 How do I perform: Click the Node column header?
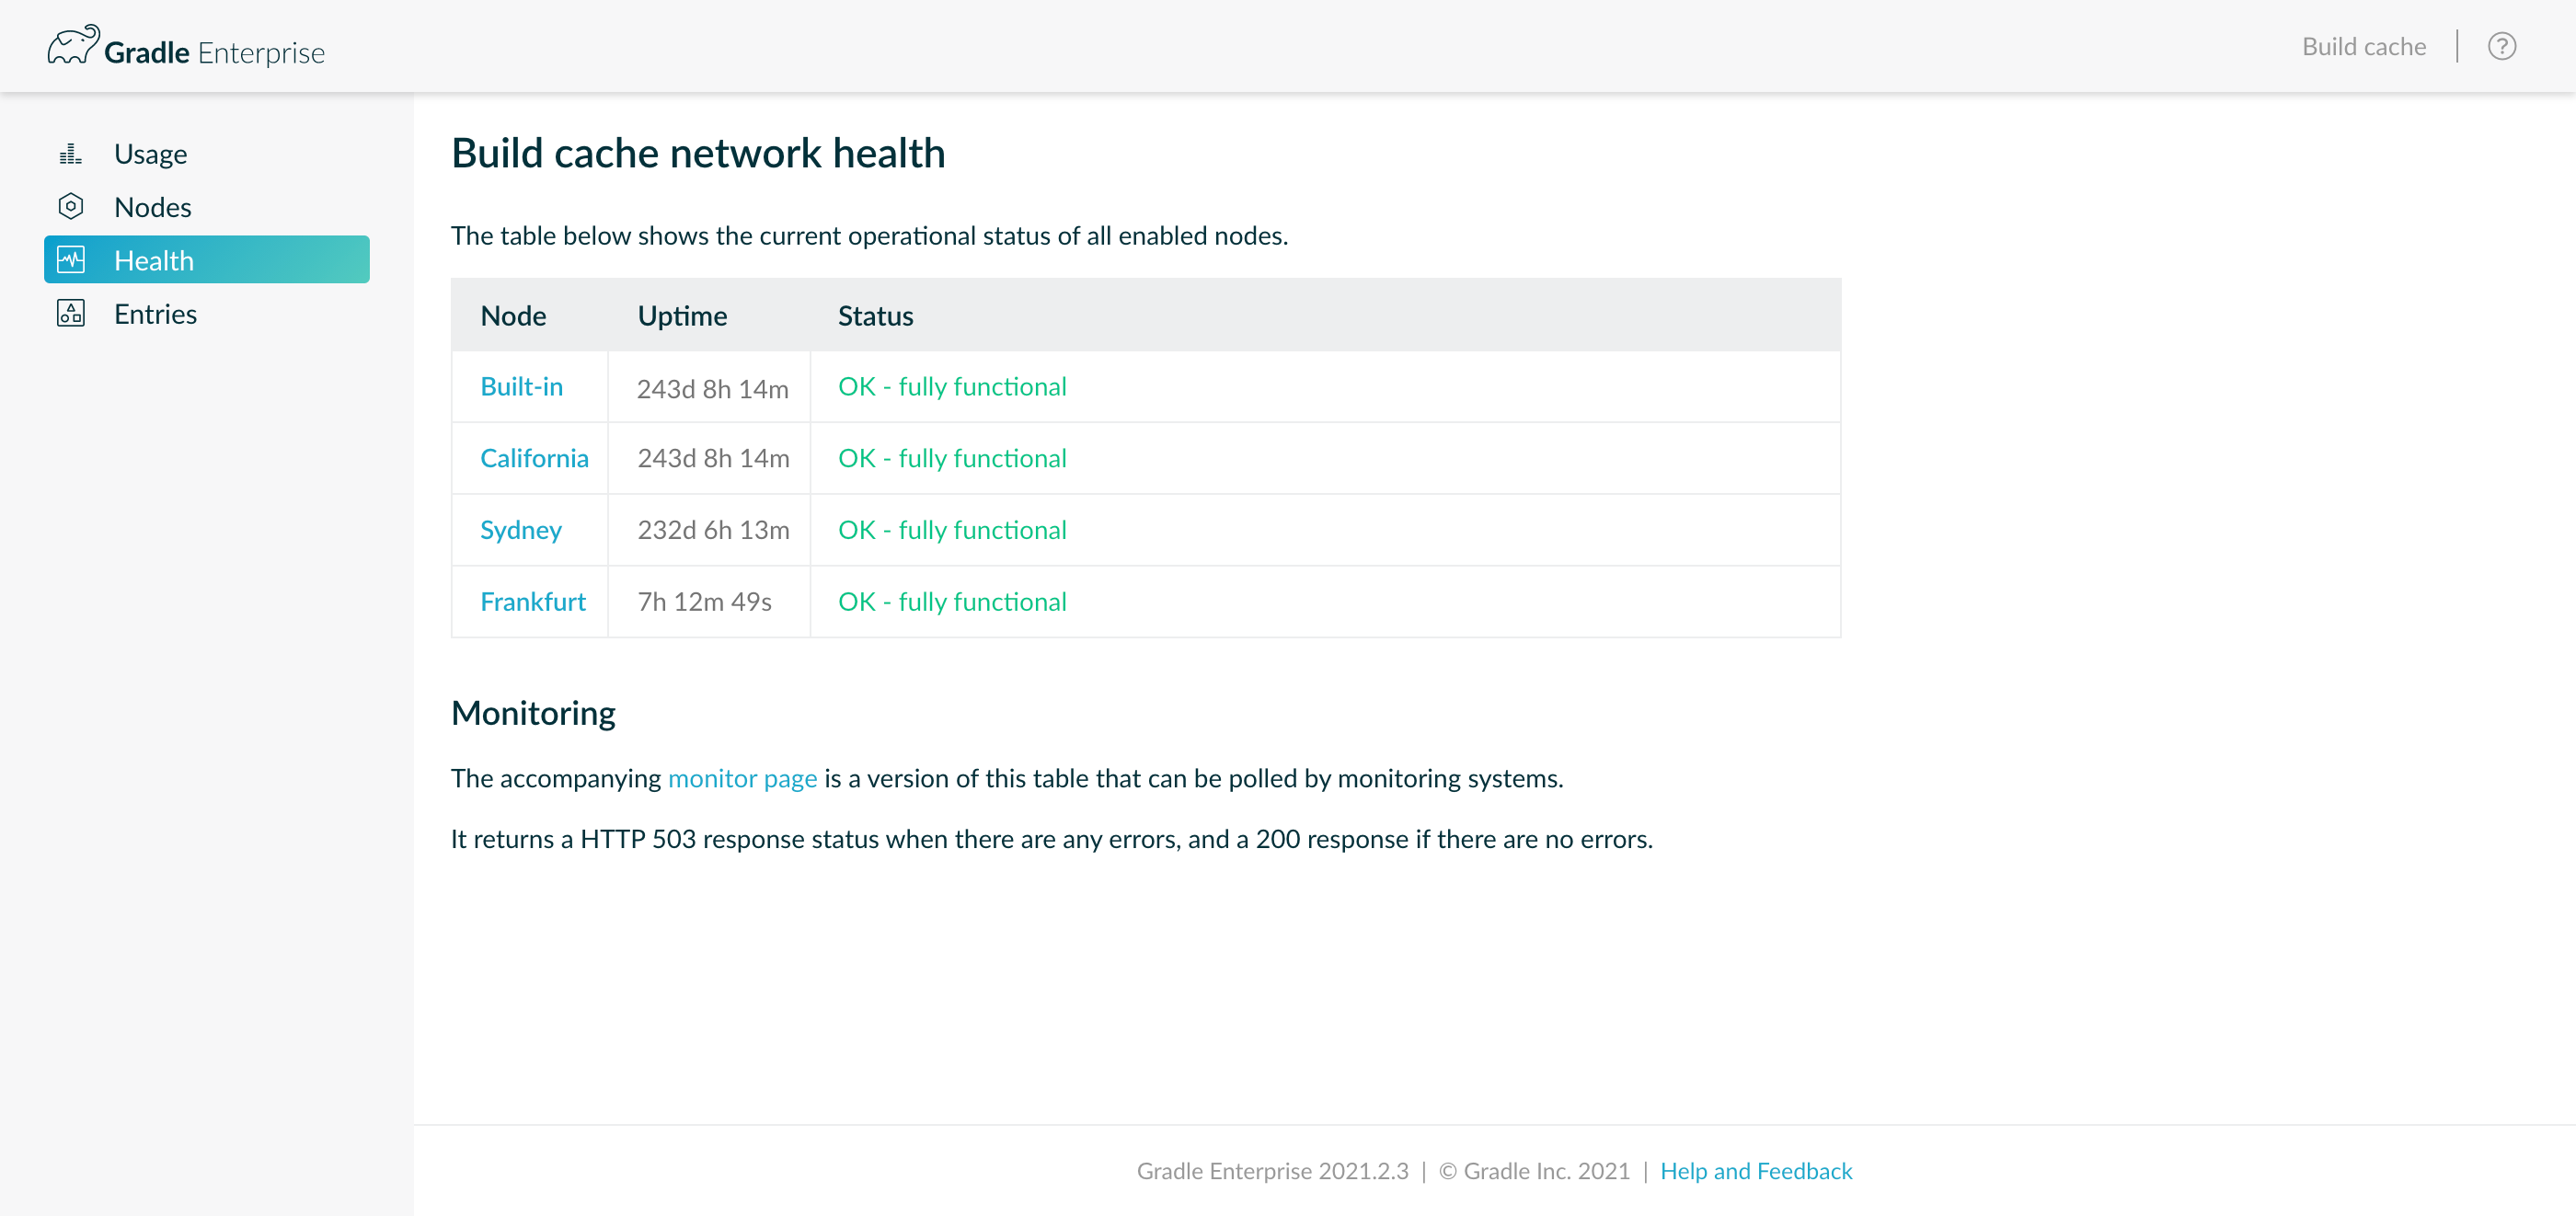coord(513,315)
